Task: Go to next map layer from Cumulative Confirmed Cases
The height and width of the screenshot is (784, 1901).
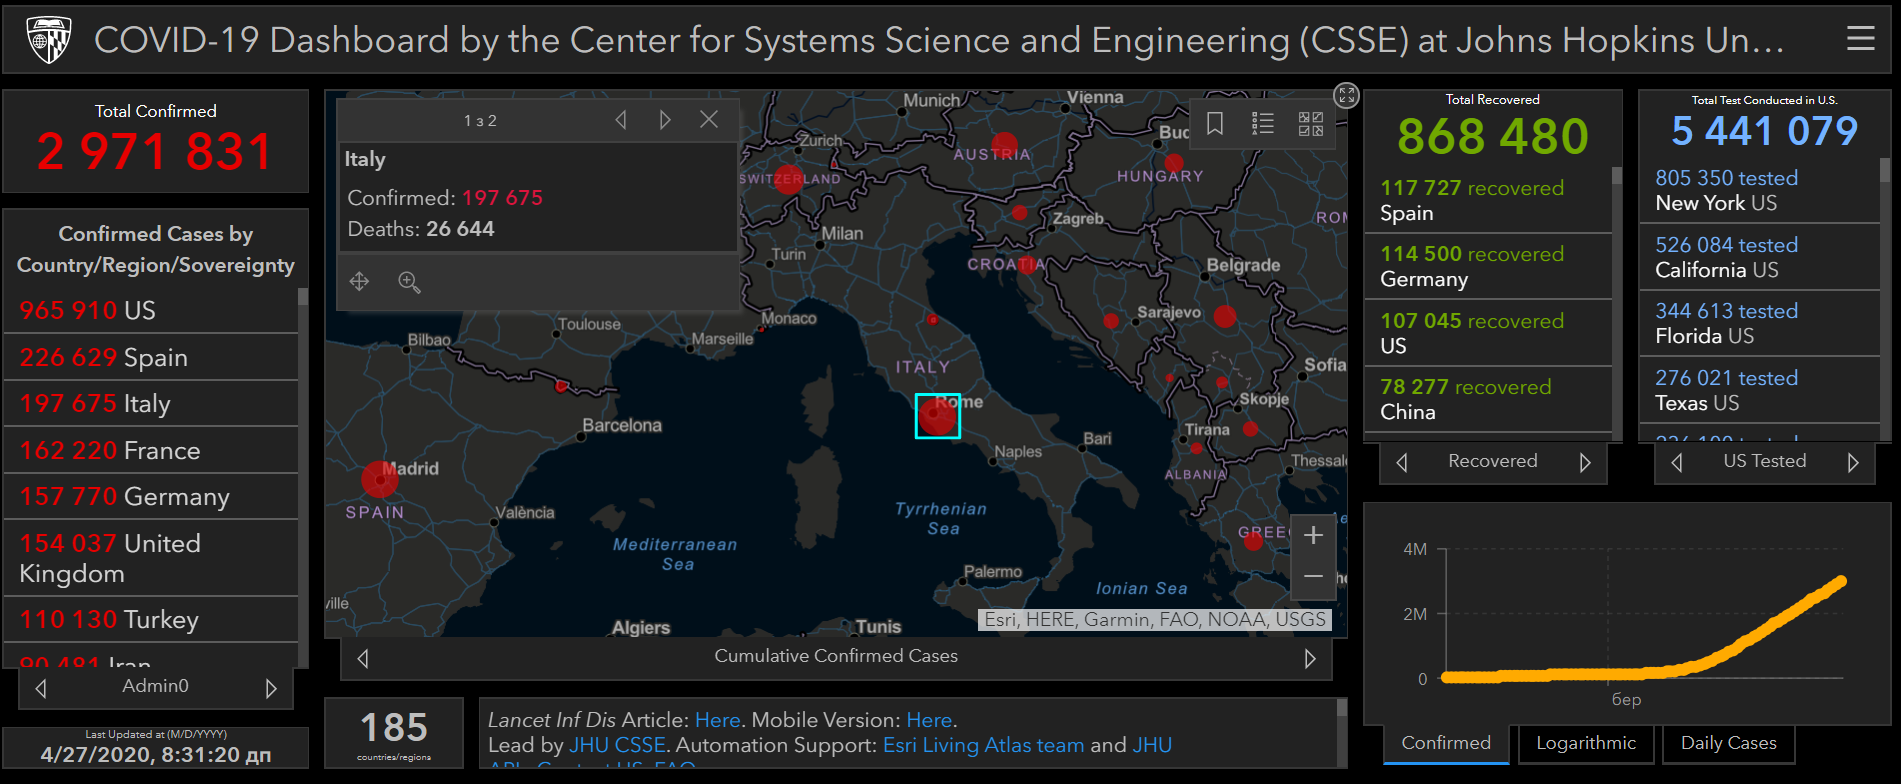Action: click(1310, 658)
